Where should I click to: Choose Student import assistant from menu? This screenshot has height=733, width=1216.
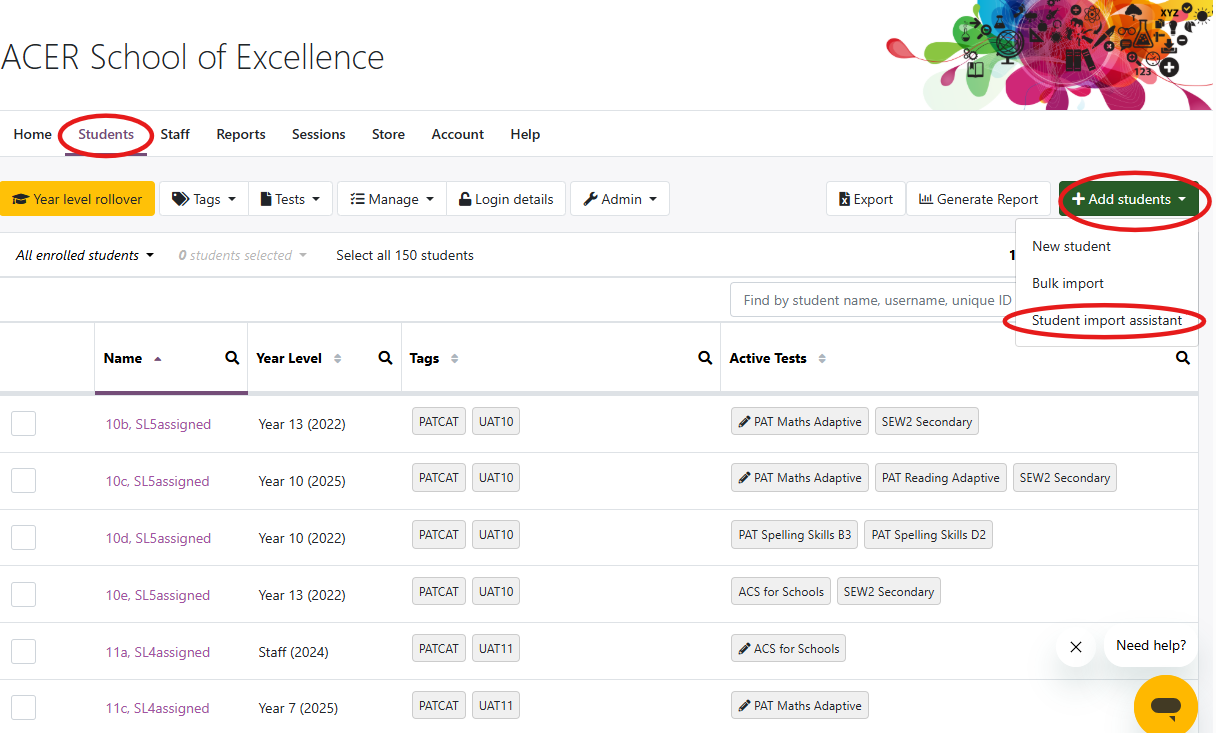tap(1106, 321)
